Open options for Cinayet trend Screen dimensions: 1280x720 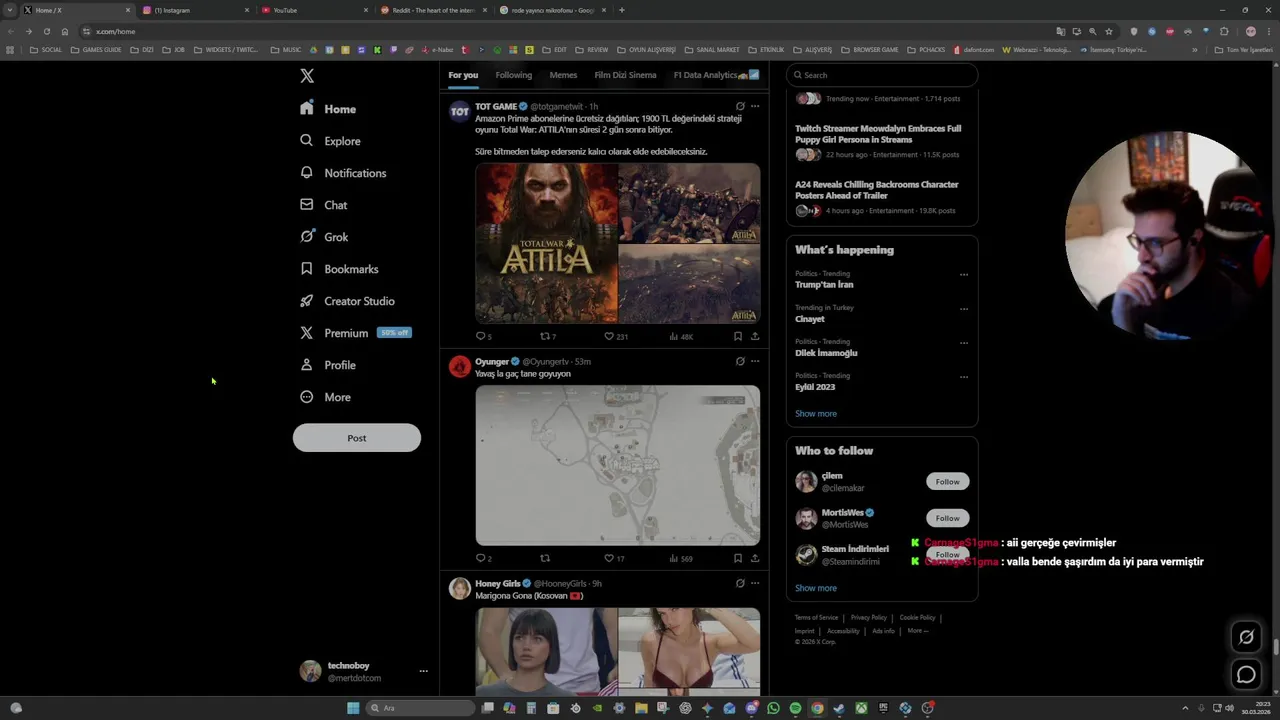[964, 309]
